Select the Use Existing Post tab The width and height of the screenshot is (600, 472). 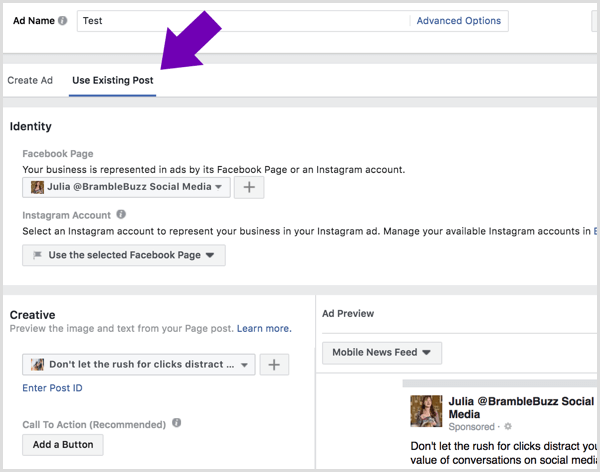pos(112,80)
